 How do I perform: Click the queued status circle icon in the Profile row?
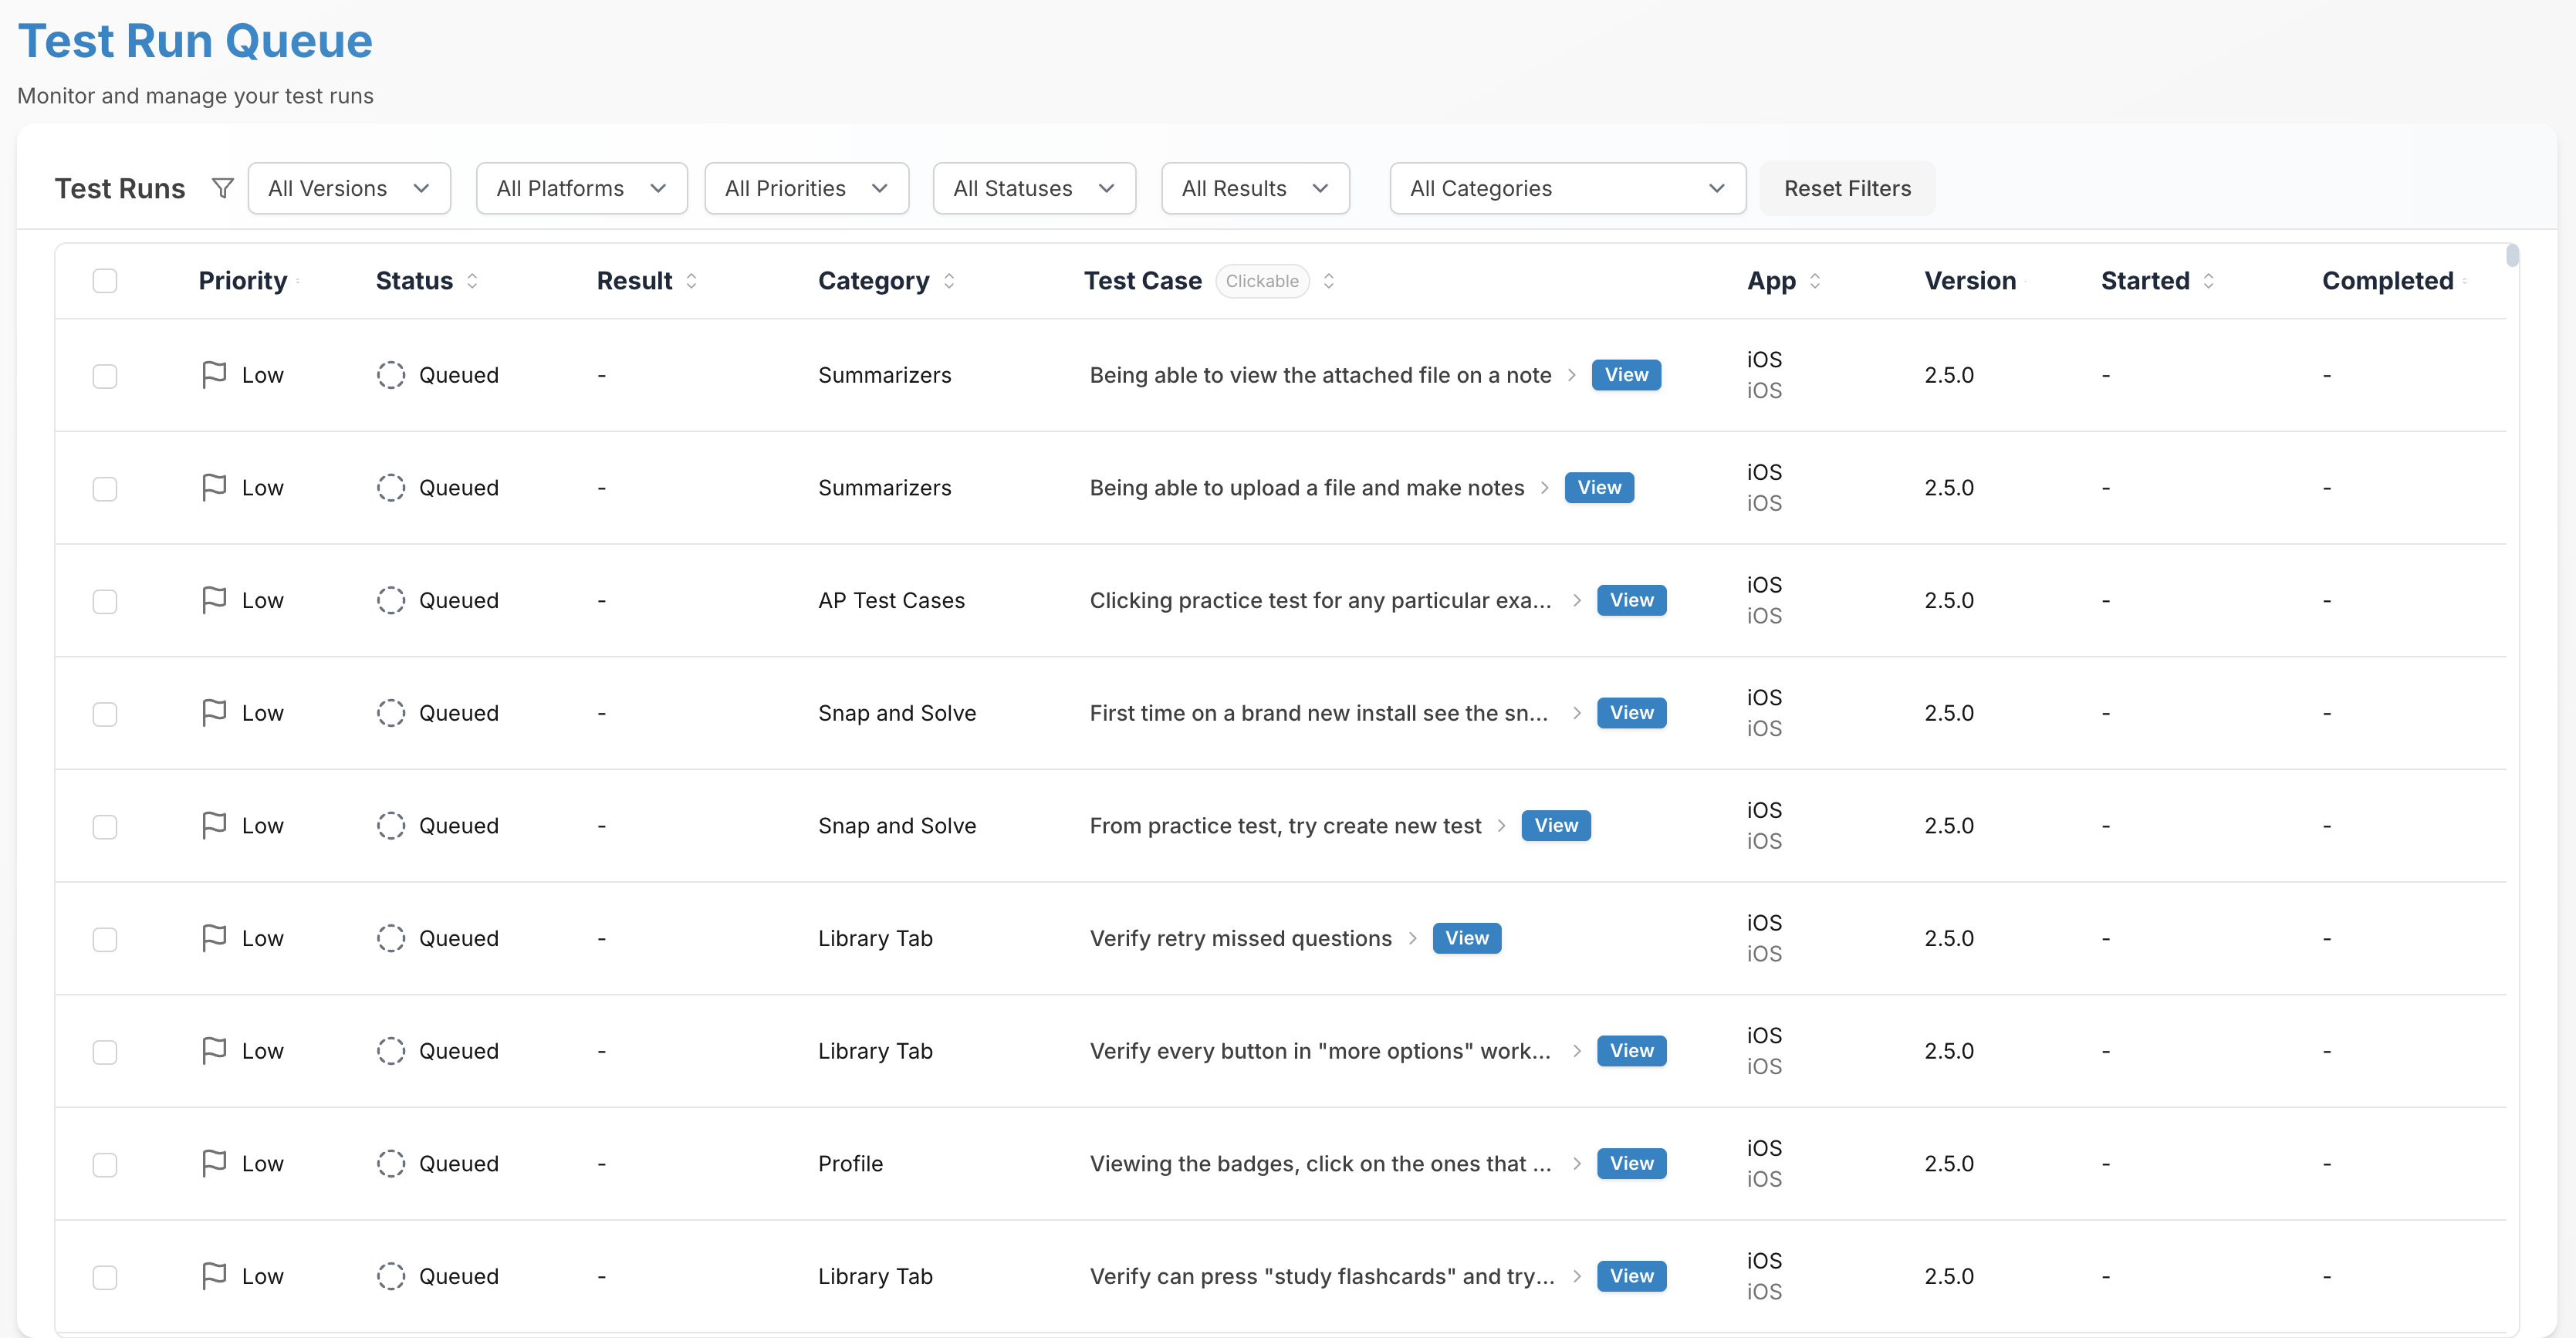coord(391,1163)
